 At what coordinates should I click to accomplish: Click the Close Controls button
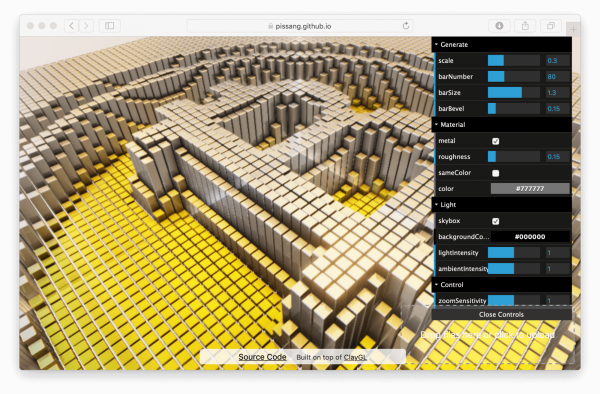click(502, 314)
